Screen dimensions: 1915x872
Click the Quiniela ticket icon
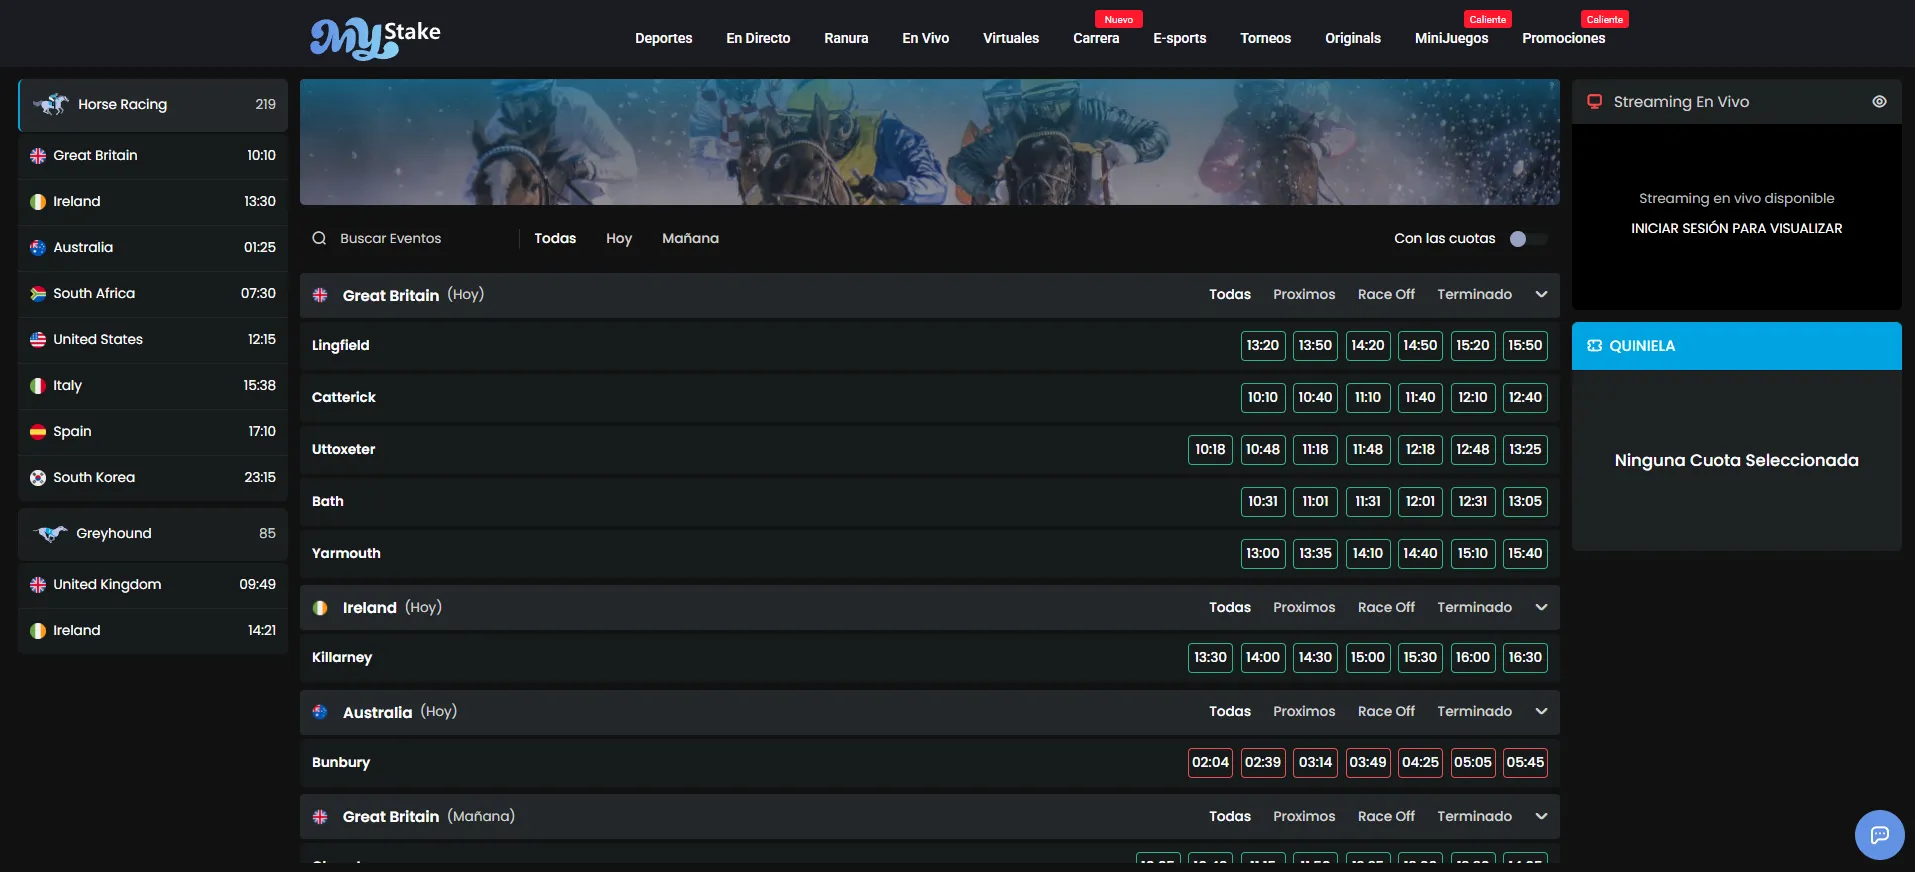(1594, 346)
